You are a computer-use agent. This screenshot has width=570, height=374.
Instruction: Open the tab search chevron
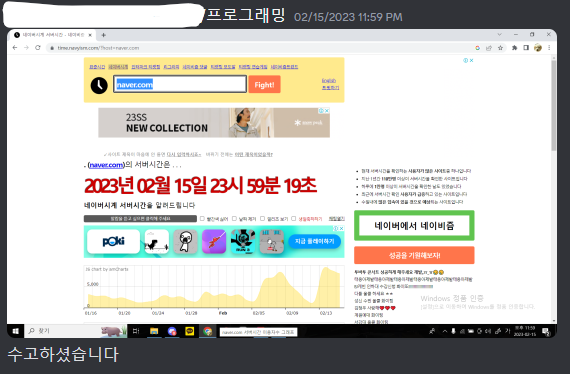pyautogui.click(x=499, y=35)
